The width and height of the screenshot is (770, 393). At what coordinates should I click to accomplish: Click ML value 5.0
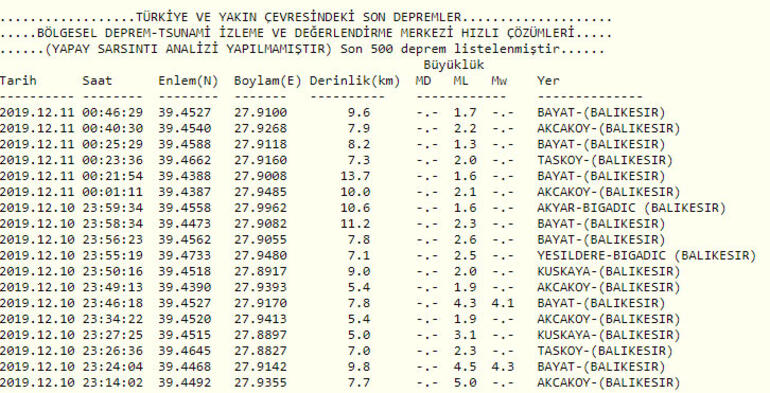(x=465, y=383)
